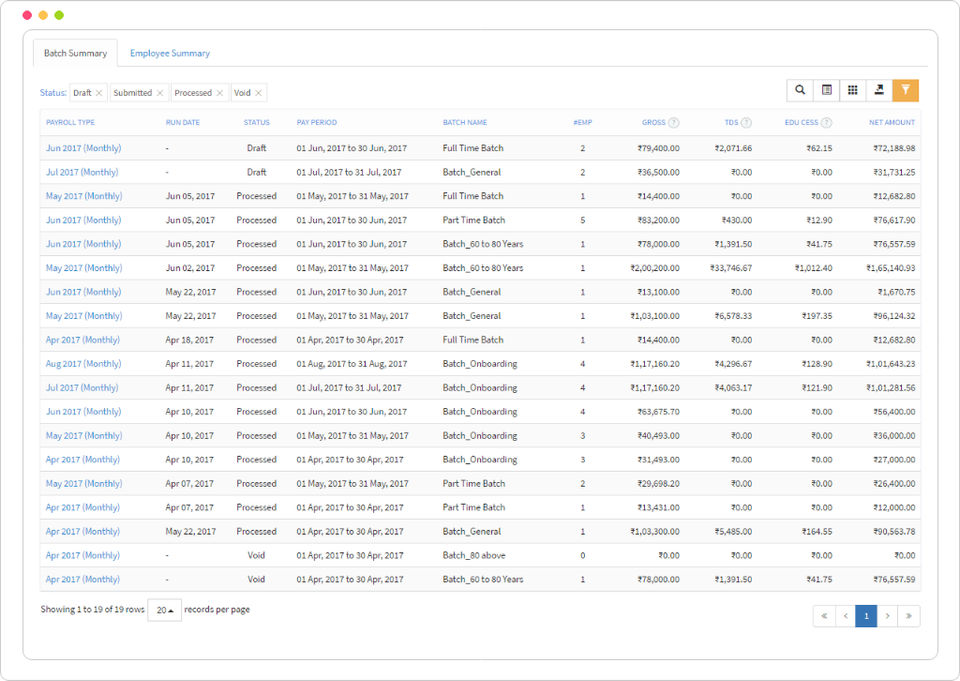Viewport: 960px width, 681px height.
Task: Click help icon next to TDS
Action: click(x=746, y=123)
